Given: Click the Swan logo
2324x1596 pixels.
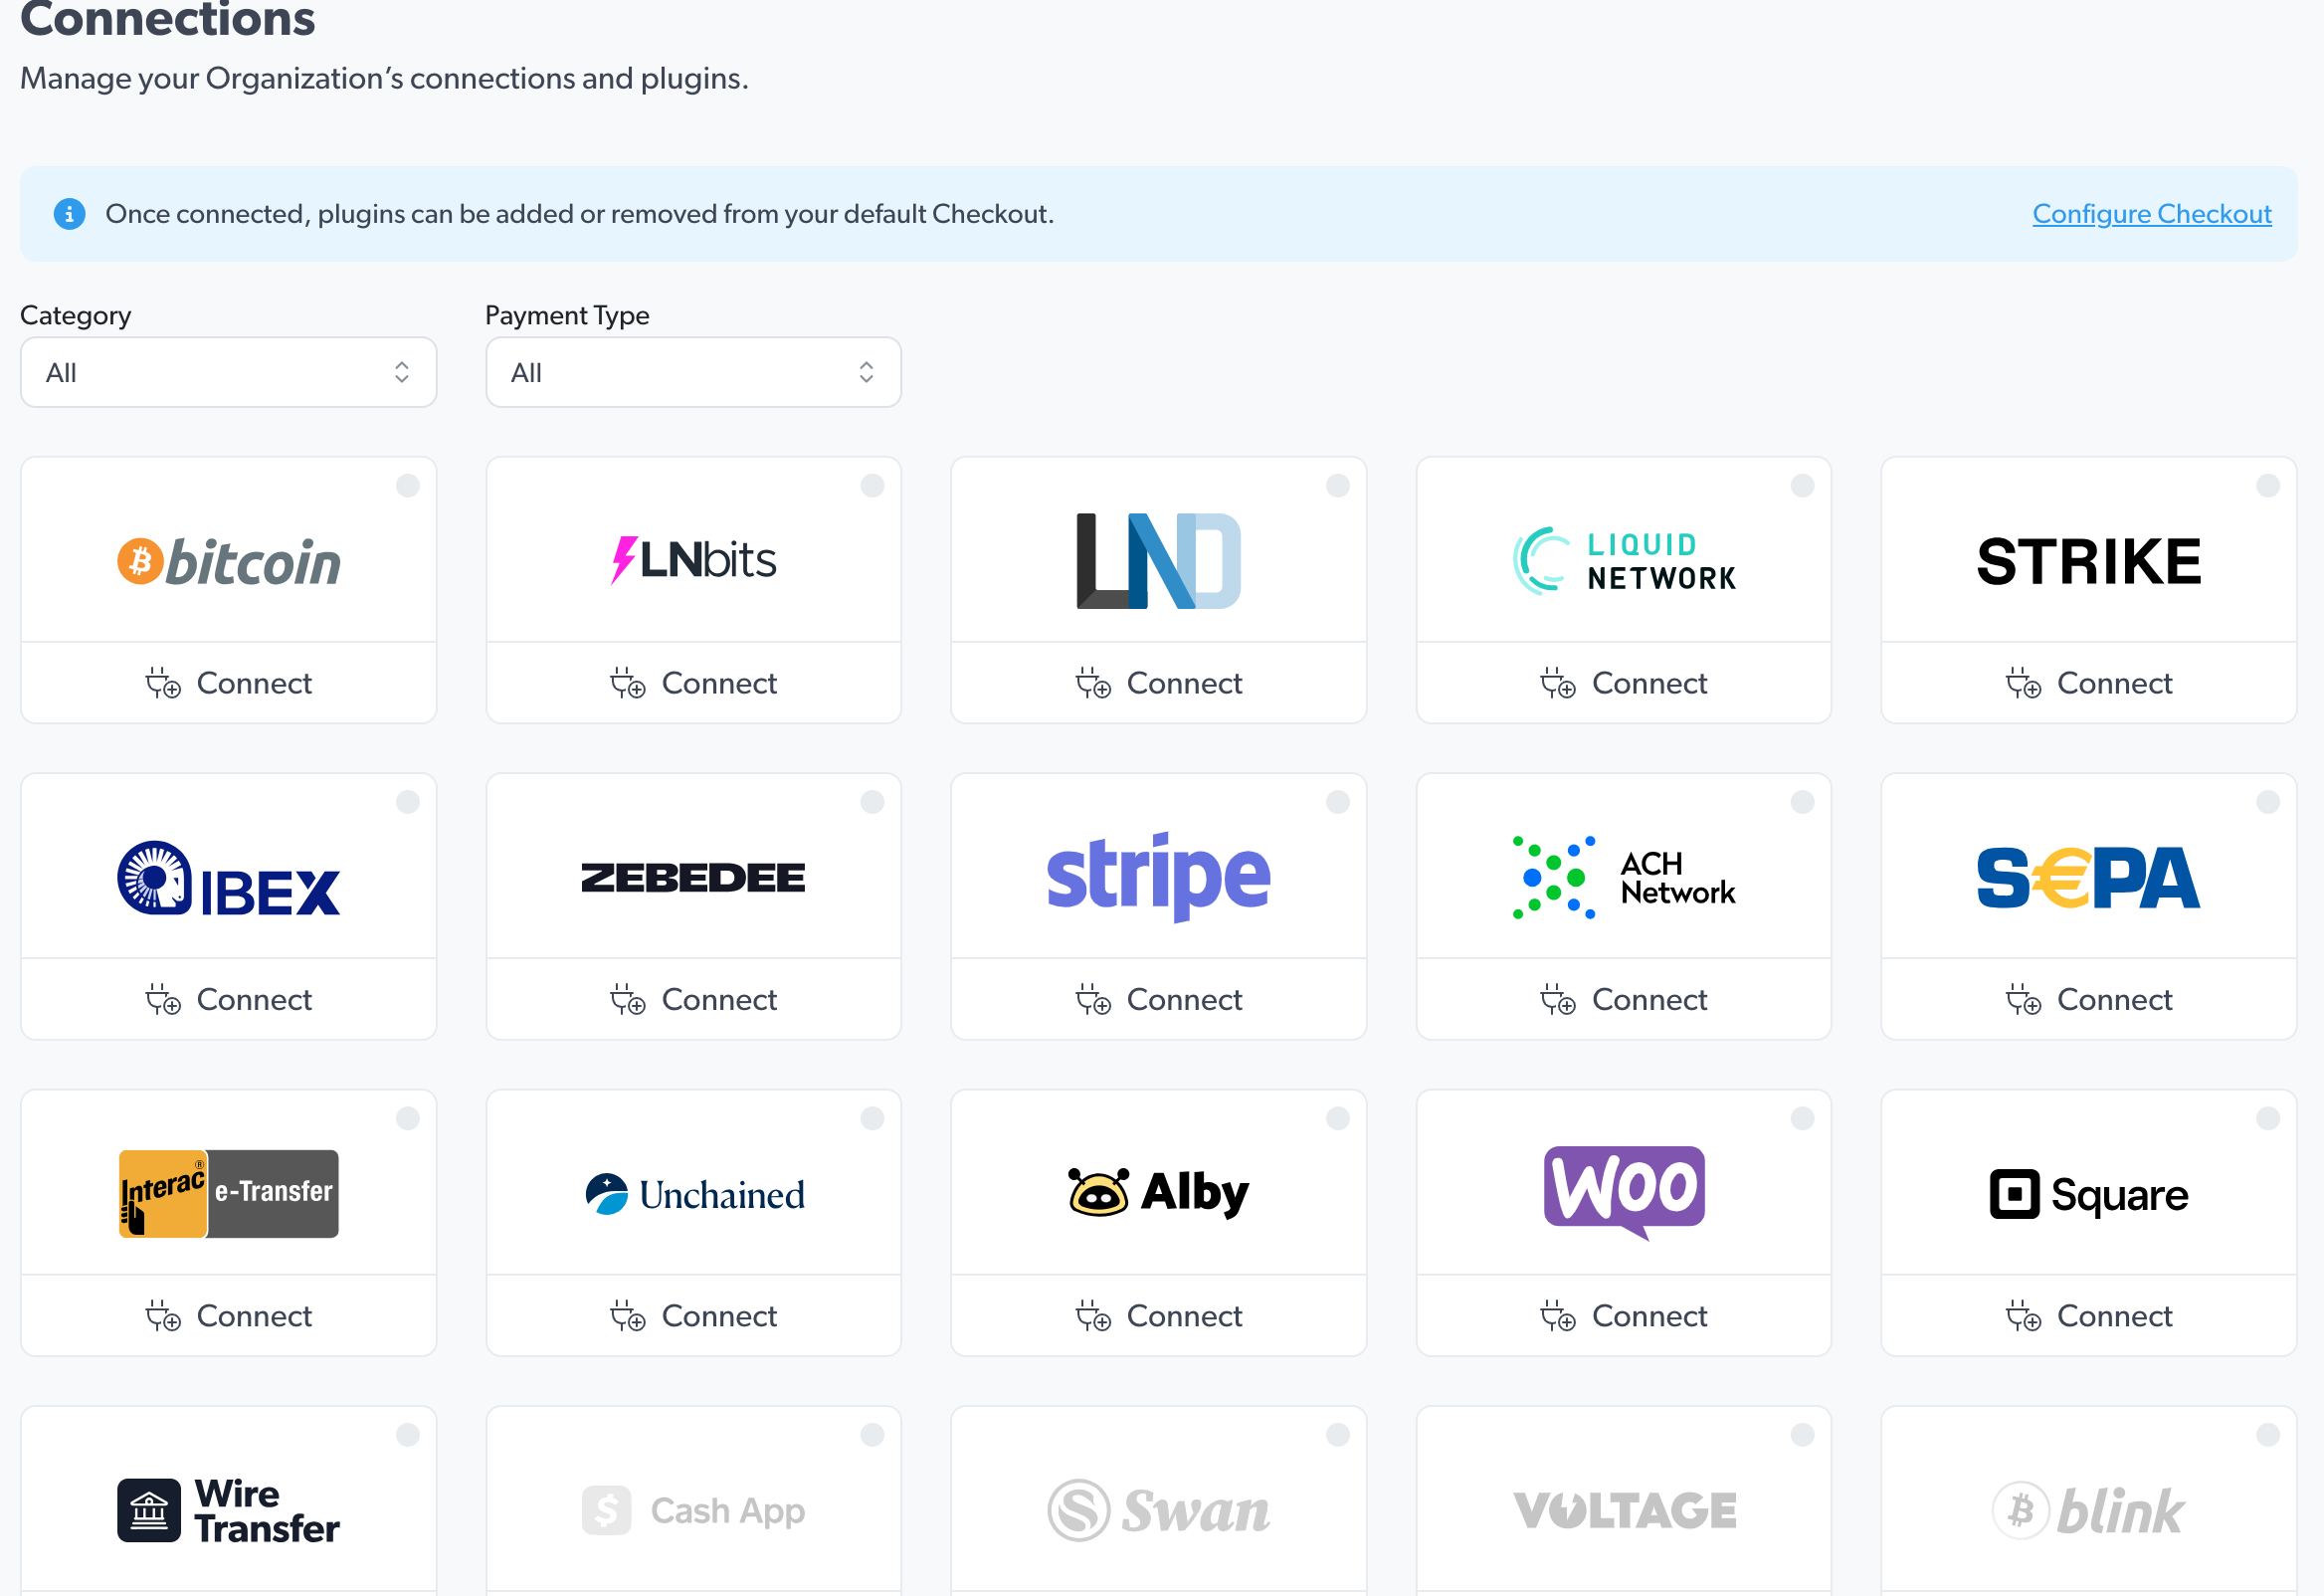Looking at the screenshot, I should [1158, 1510].
